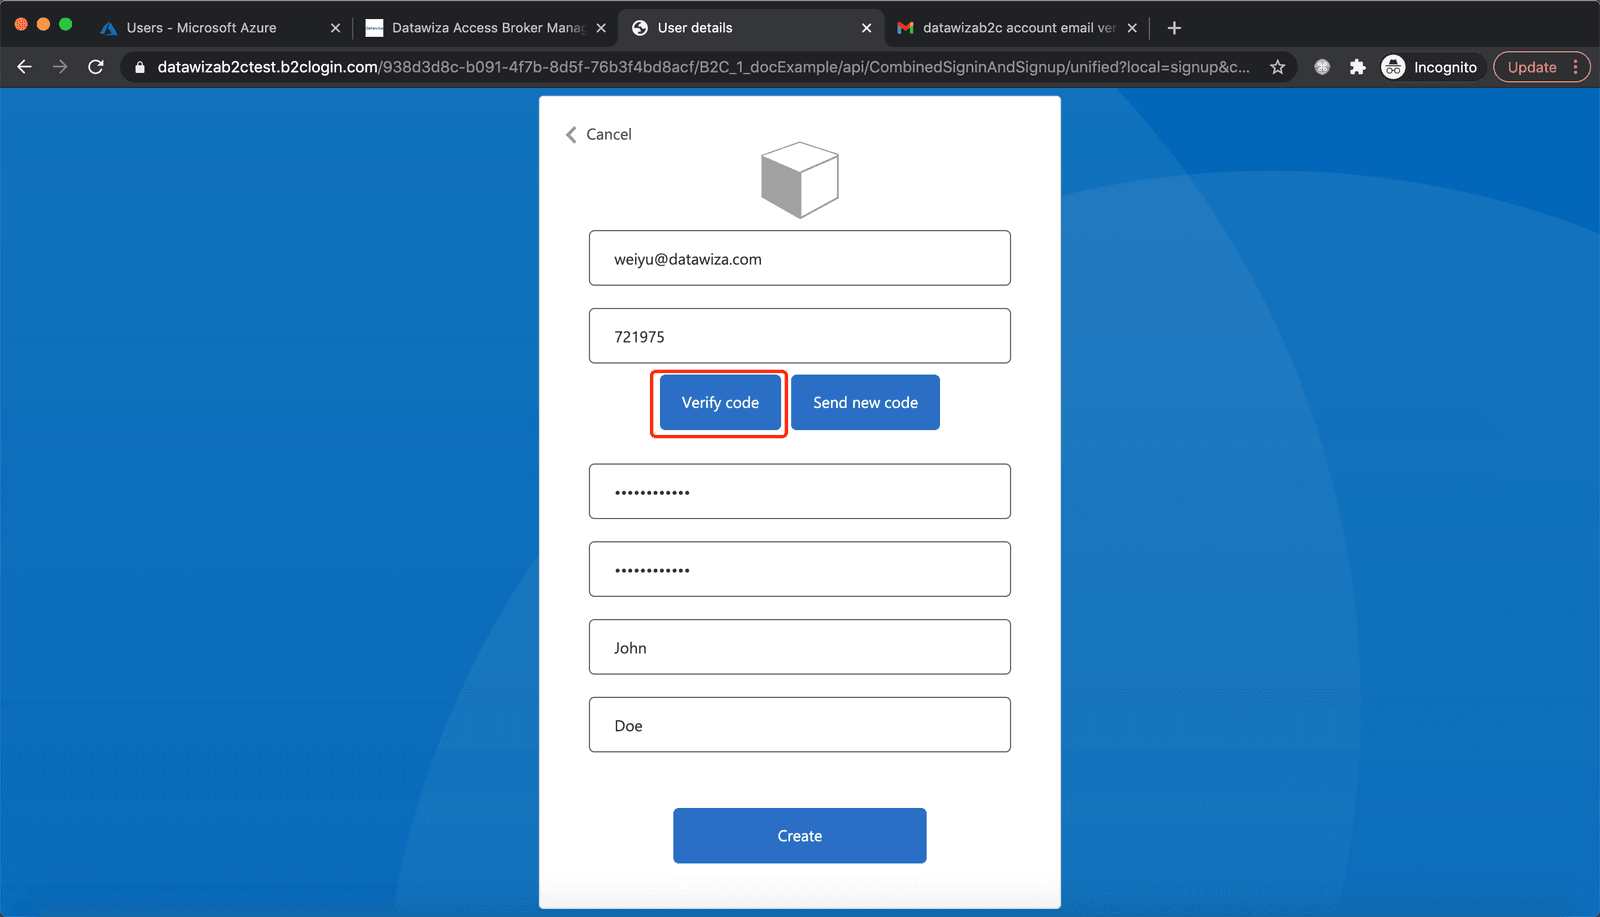This screenshot has width=1600, height=917.
Task: Switch to Datawiza Access Broker Management tab
Action: (x=487, y=28)
